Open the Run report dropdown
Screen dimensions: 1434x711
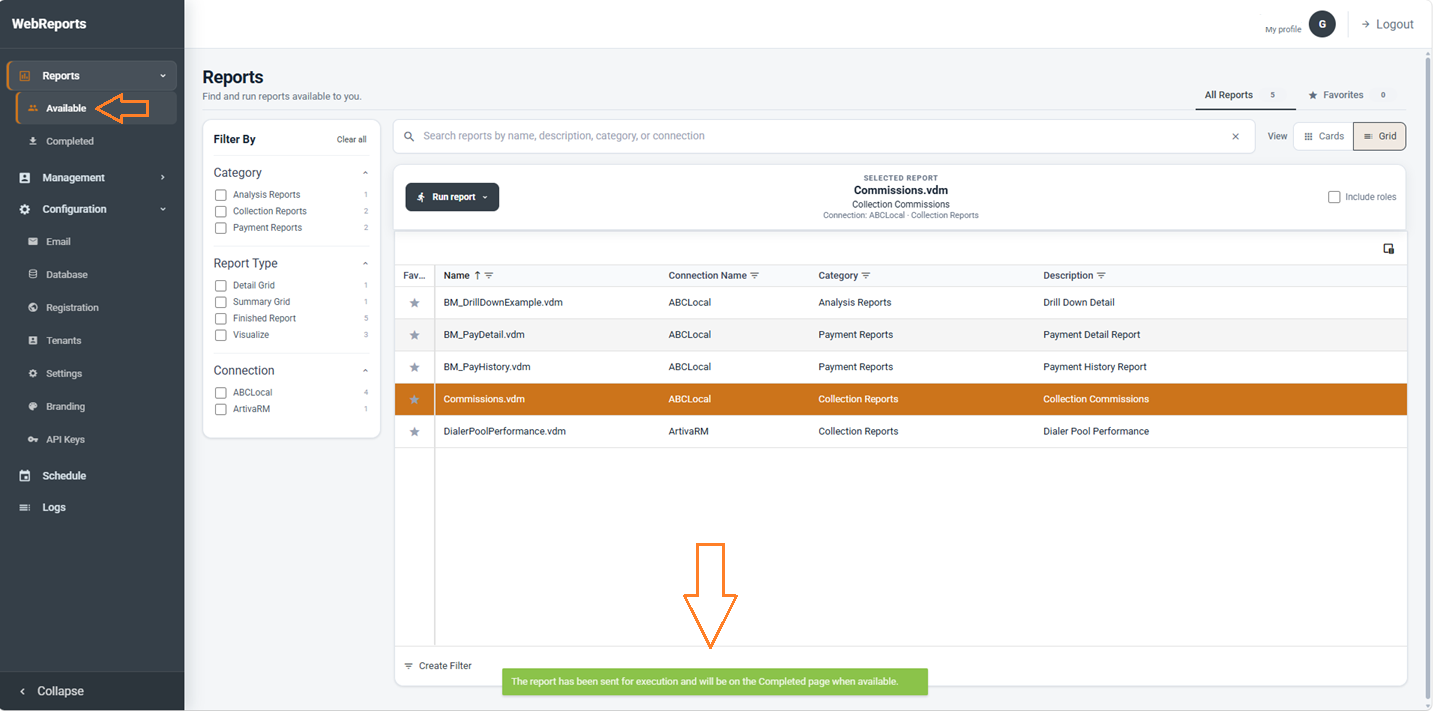point(452,197)
